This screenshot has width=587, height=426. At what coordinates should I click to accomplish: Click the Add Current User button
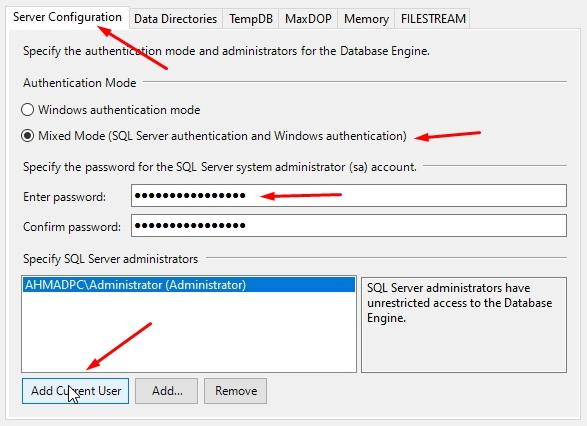pos(75,391)
